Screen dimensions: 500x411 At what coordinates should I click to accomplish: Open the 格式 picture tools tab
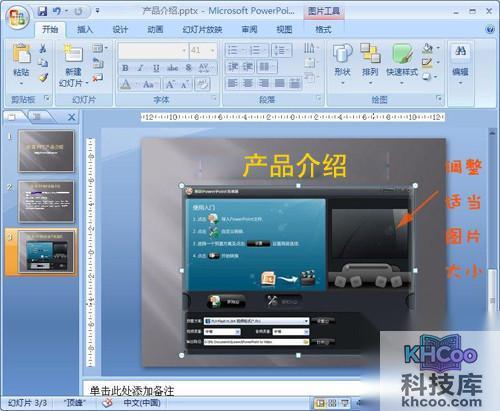click(x=323, y=30)
